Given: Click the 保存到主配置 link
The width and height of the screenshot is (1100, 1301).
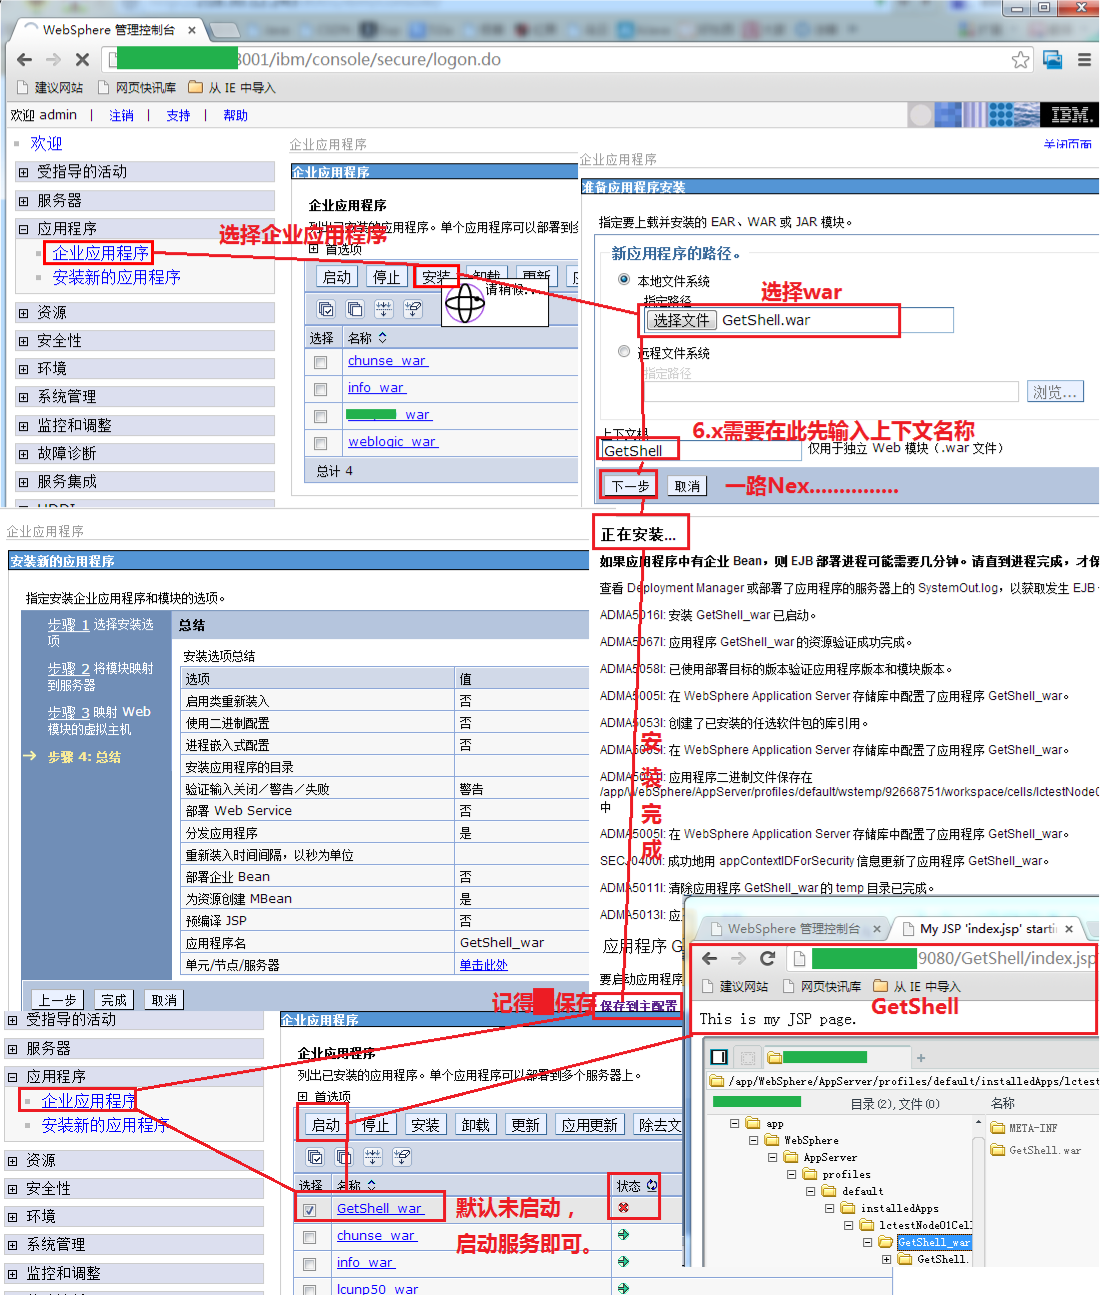Looking at the screenshot, I should point(638,1006).
